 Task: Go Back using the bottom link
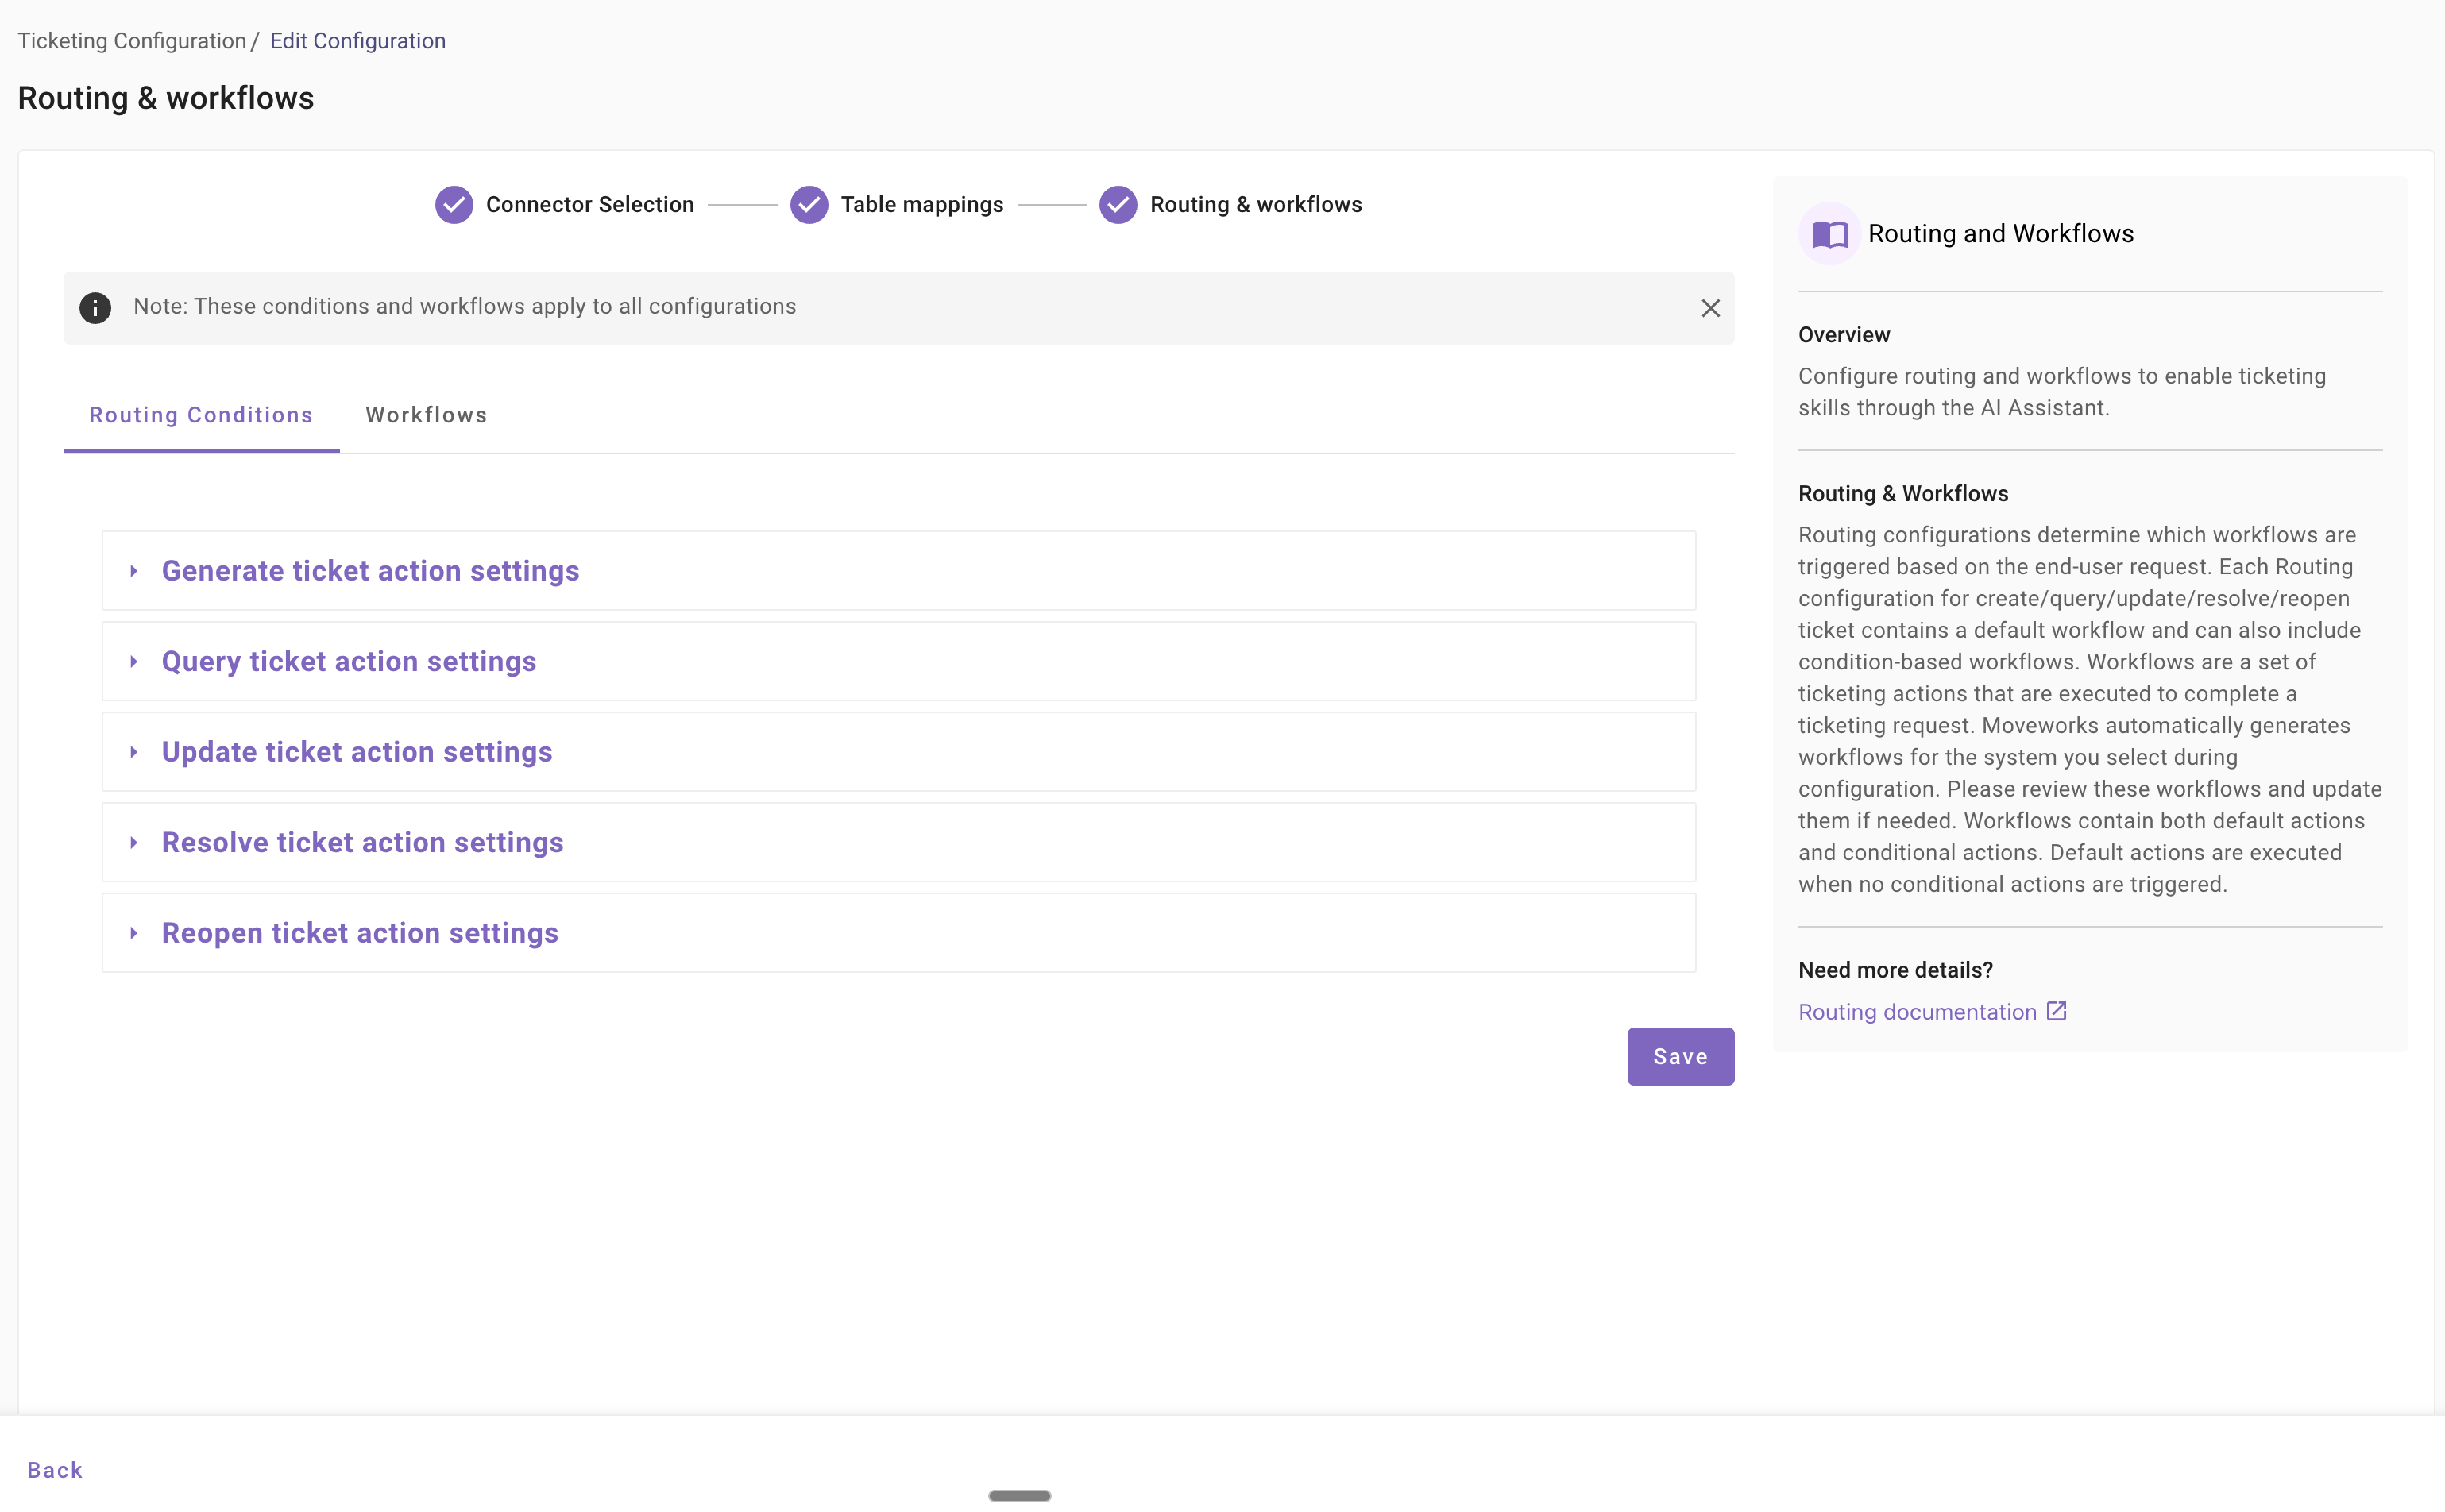pos(55,1469)
